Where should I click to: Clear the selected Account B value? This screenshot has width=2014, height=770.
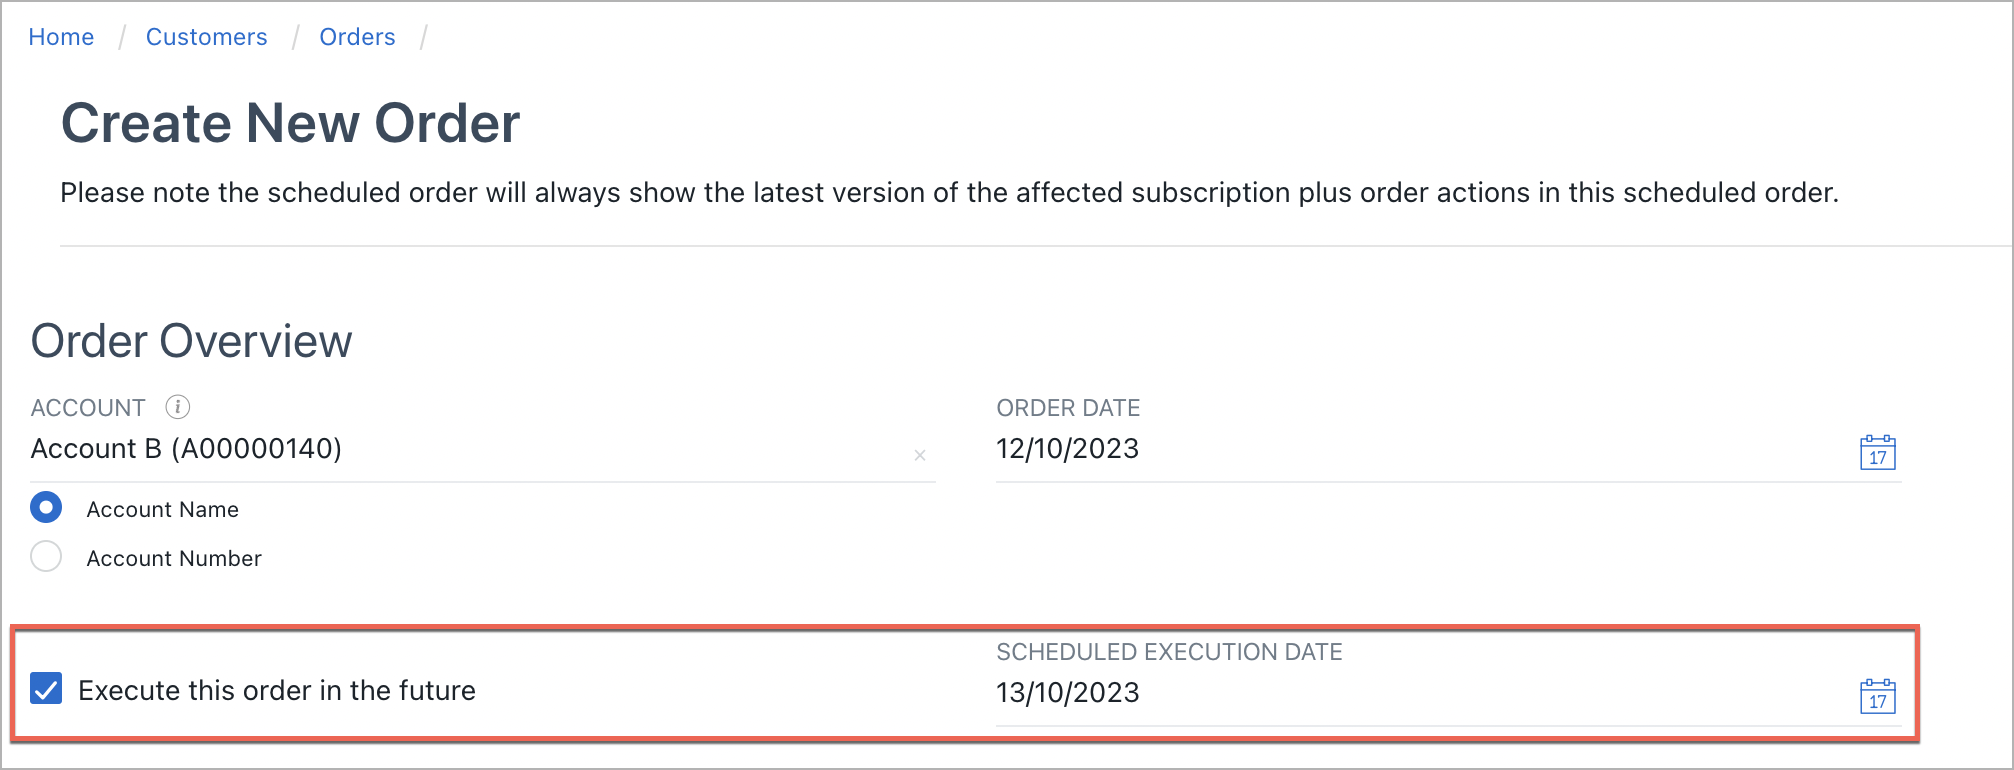[920, 456]
